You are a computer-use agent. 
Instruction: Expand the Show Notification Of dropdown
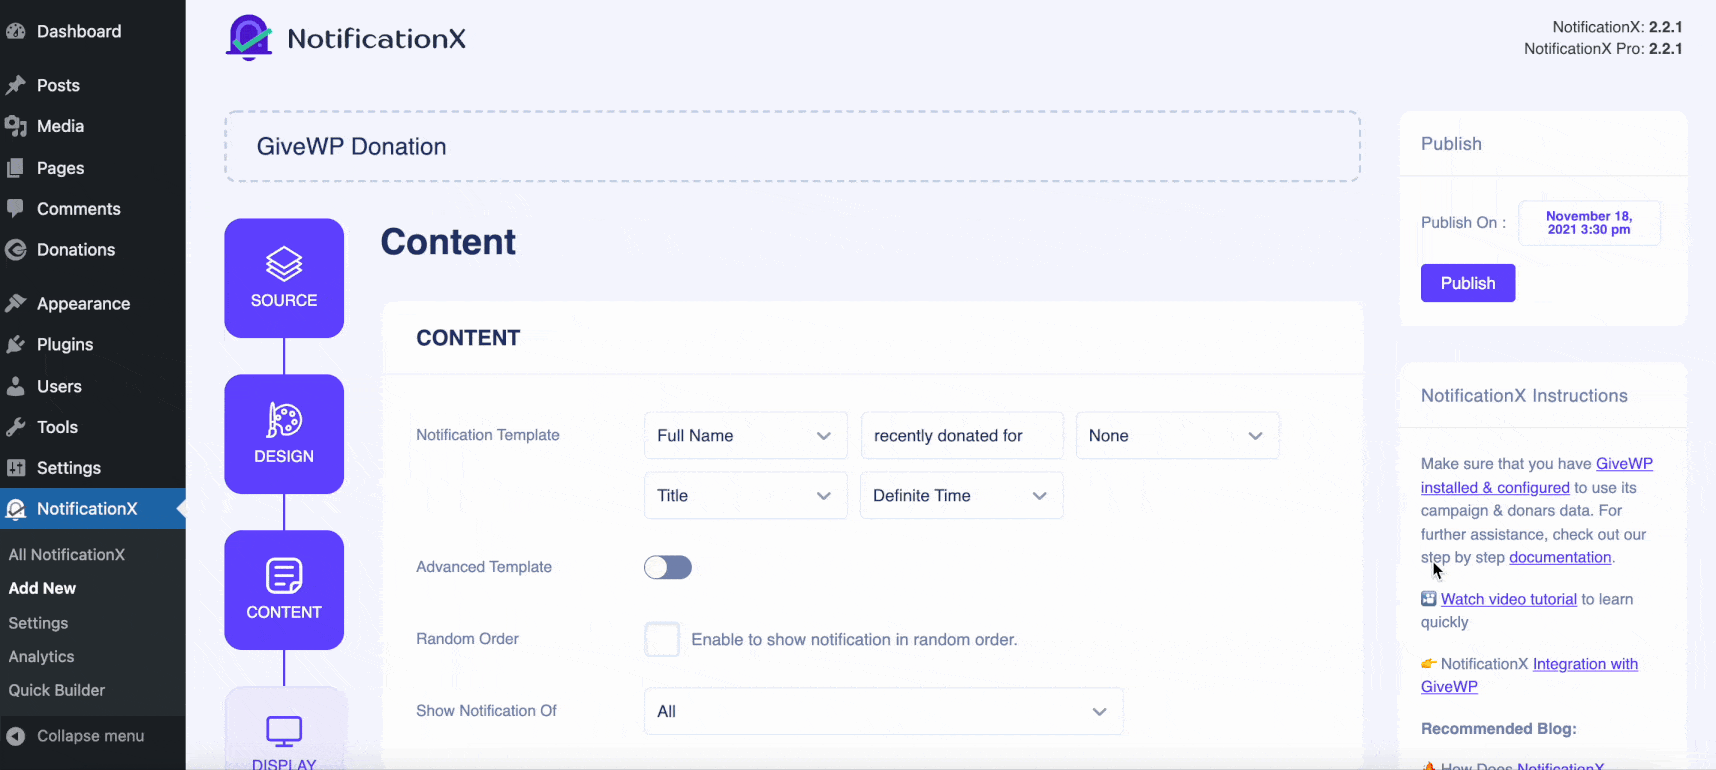[x=884, y=712]
